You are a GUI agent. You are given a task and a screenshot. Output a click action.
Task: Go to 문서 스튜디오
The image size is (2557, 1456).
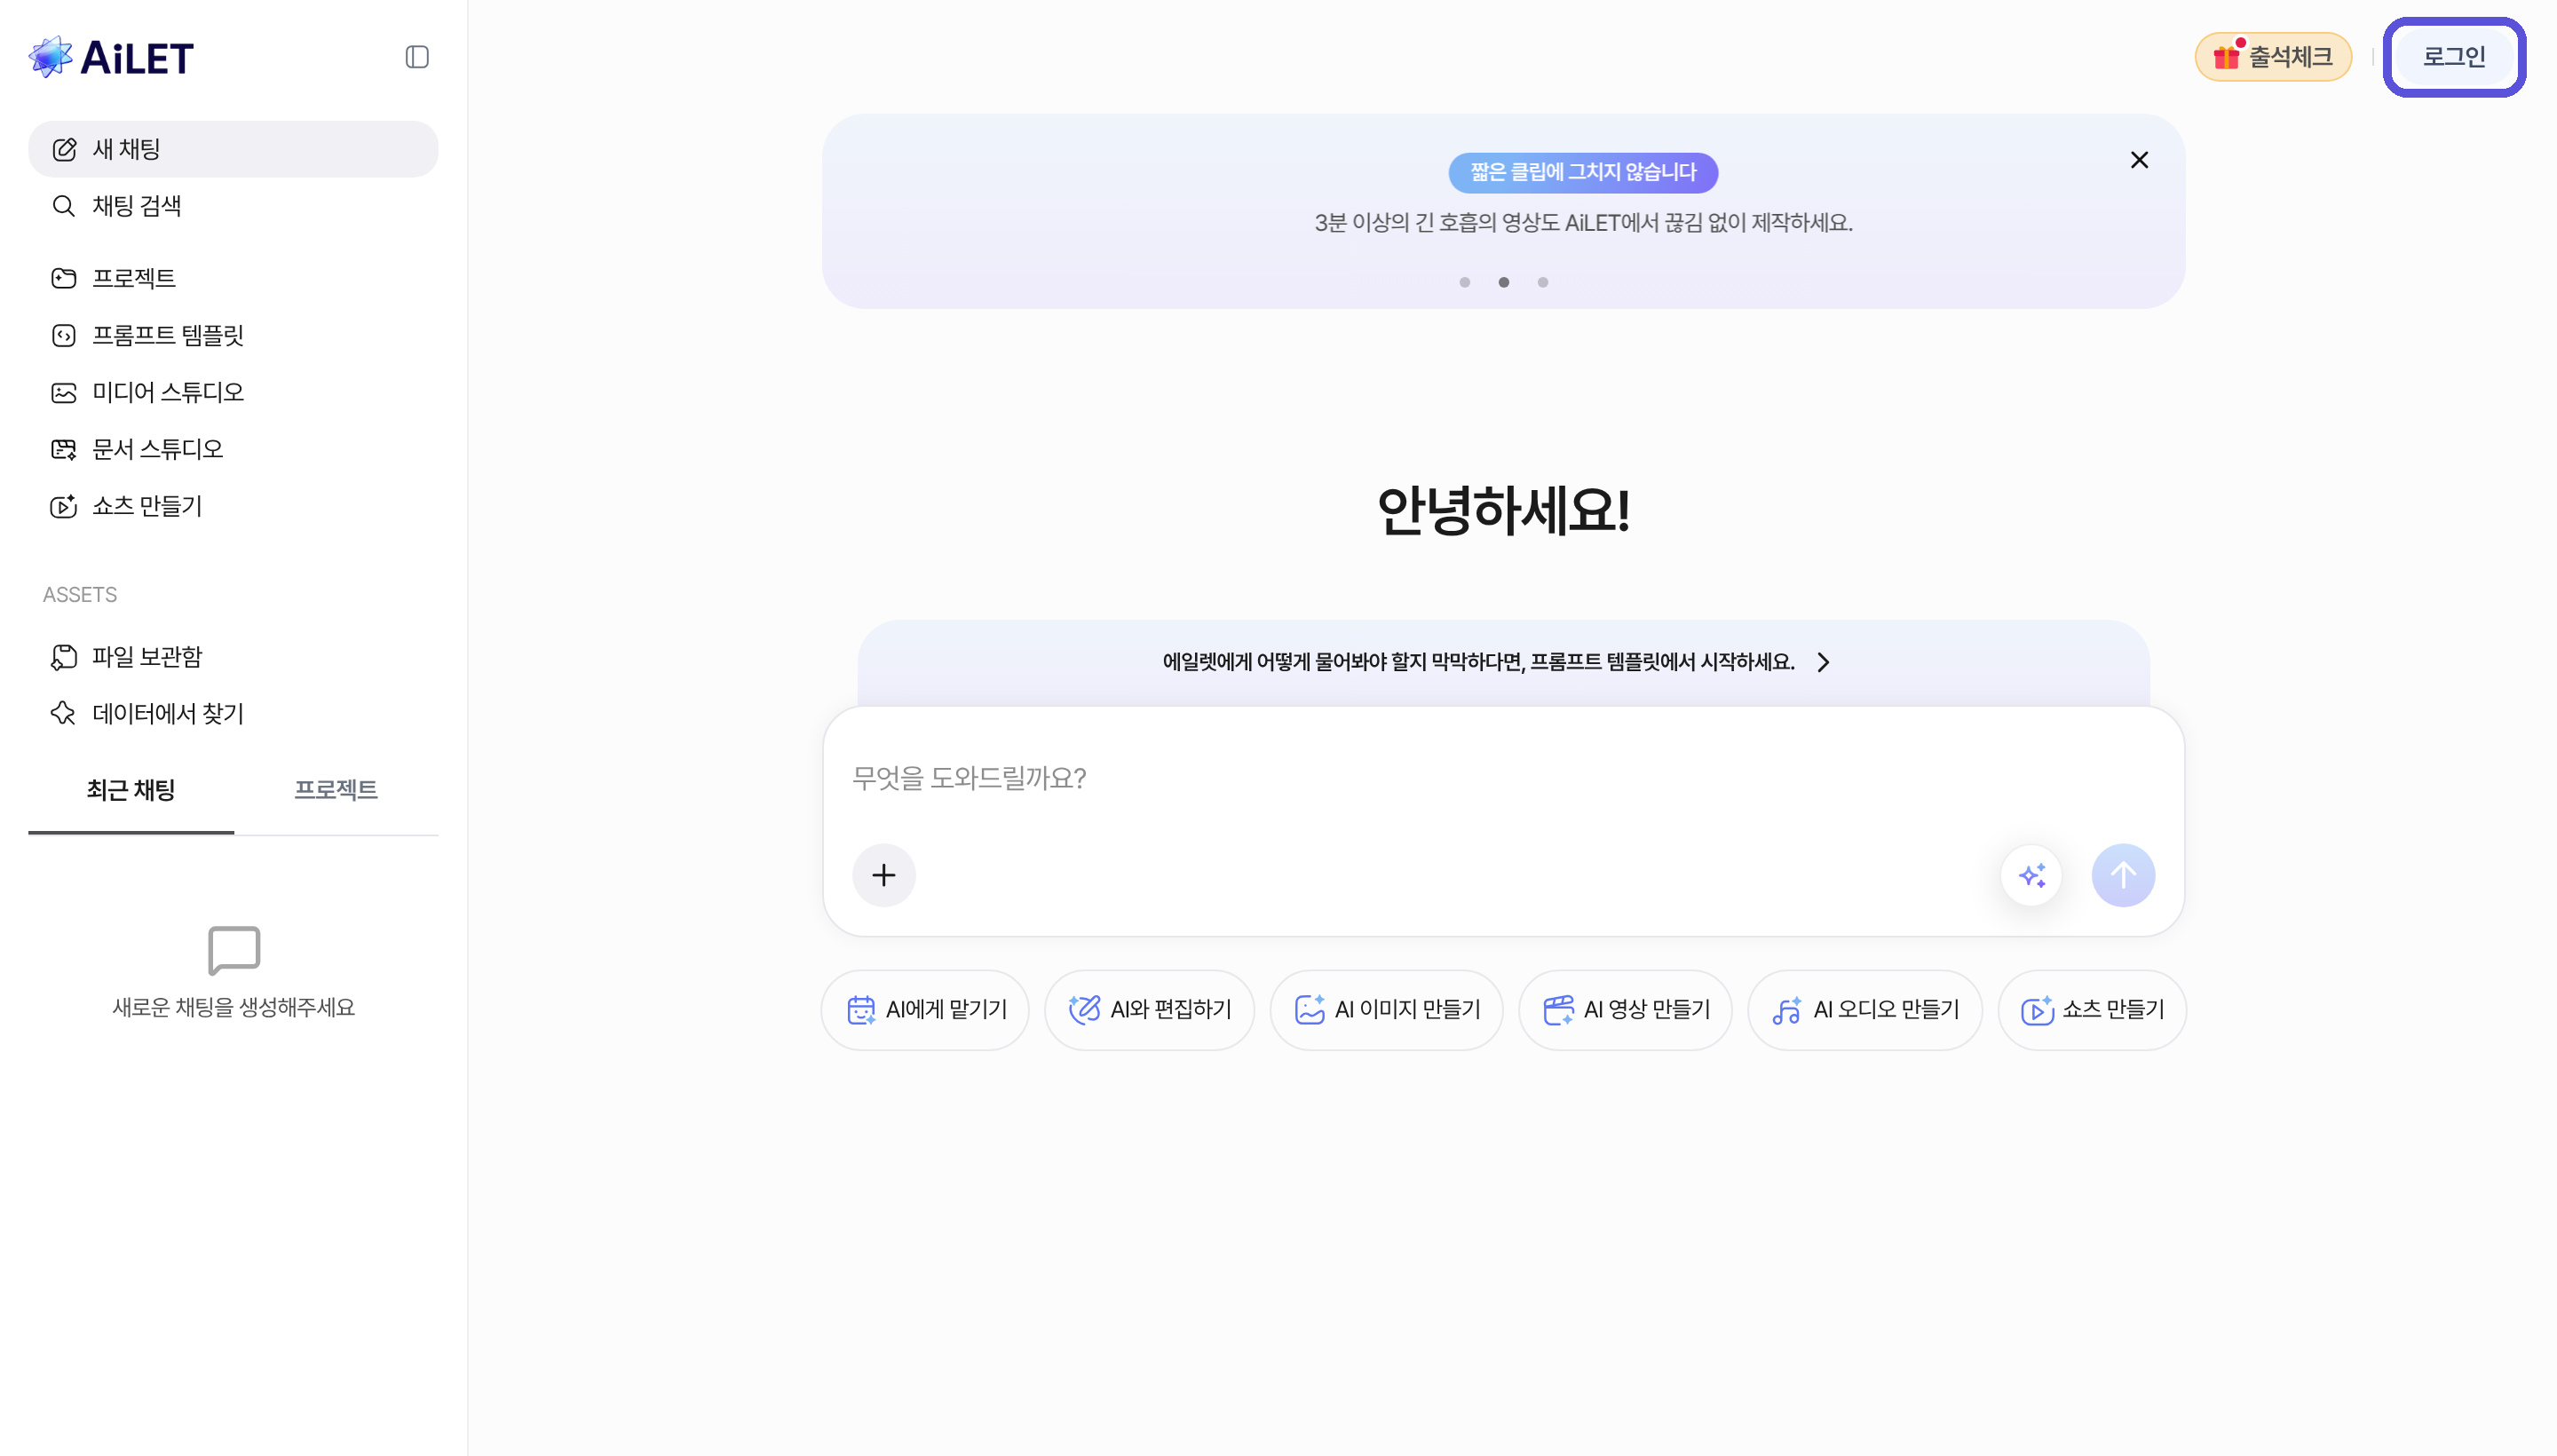tap(233, 449)
